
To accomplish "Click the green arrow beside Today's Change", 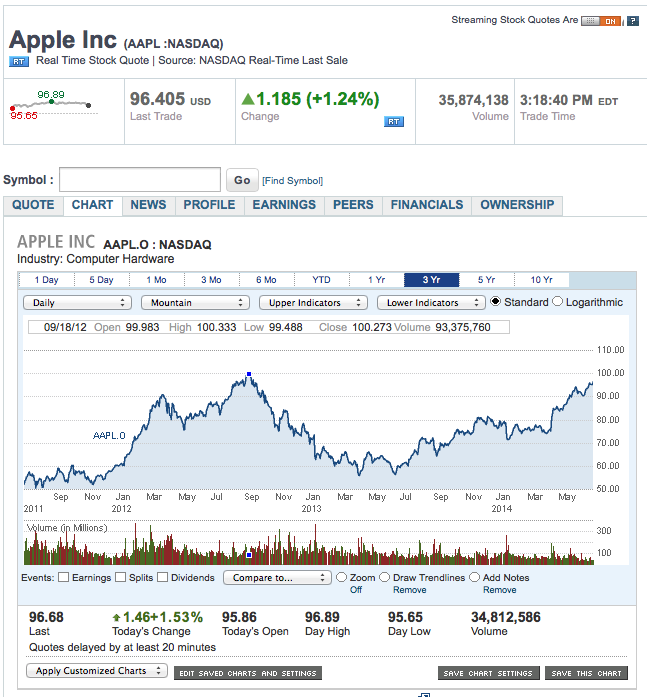I will coord(116,617).
